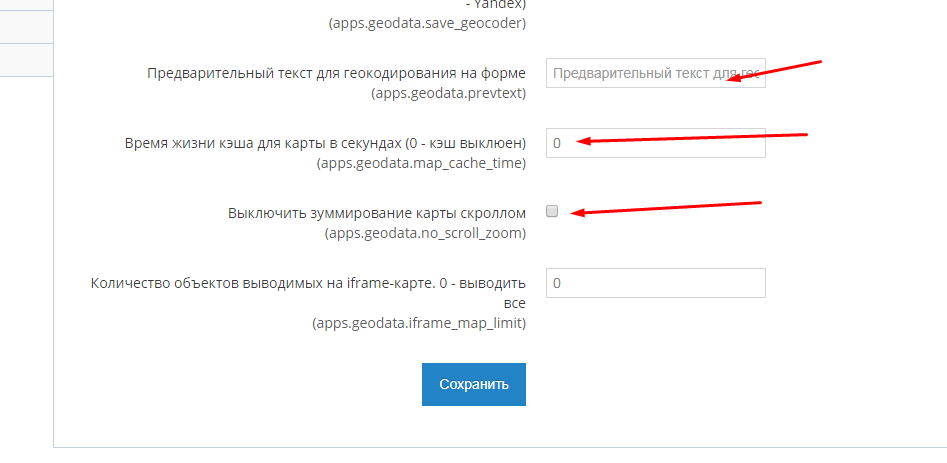Enable 'Выключить зуммирование карты скроллом' checkbox

coord(552,211)
